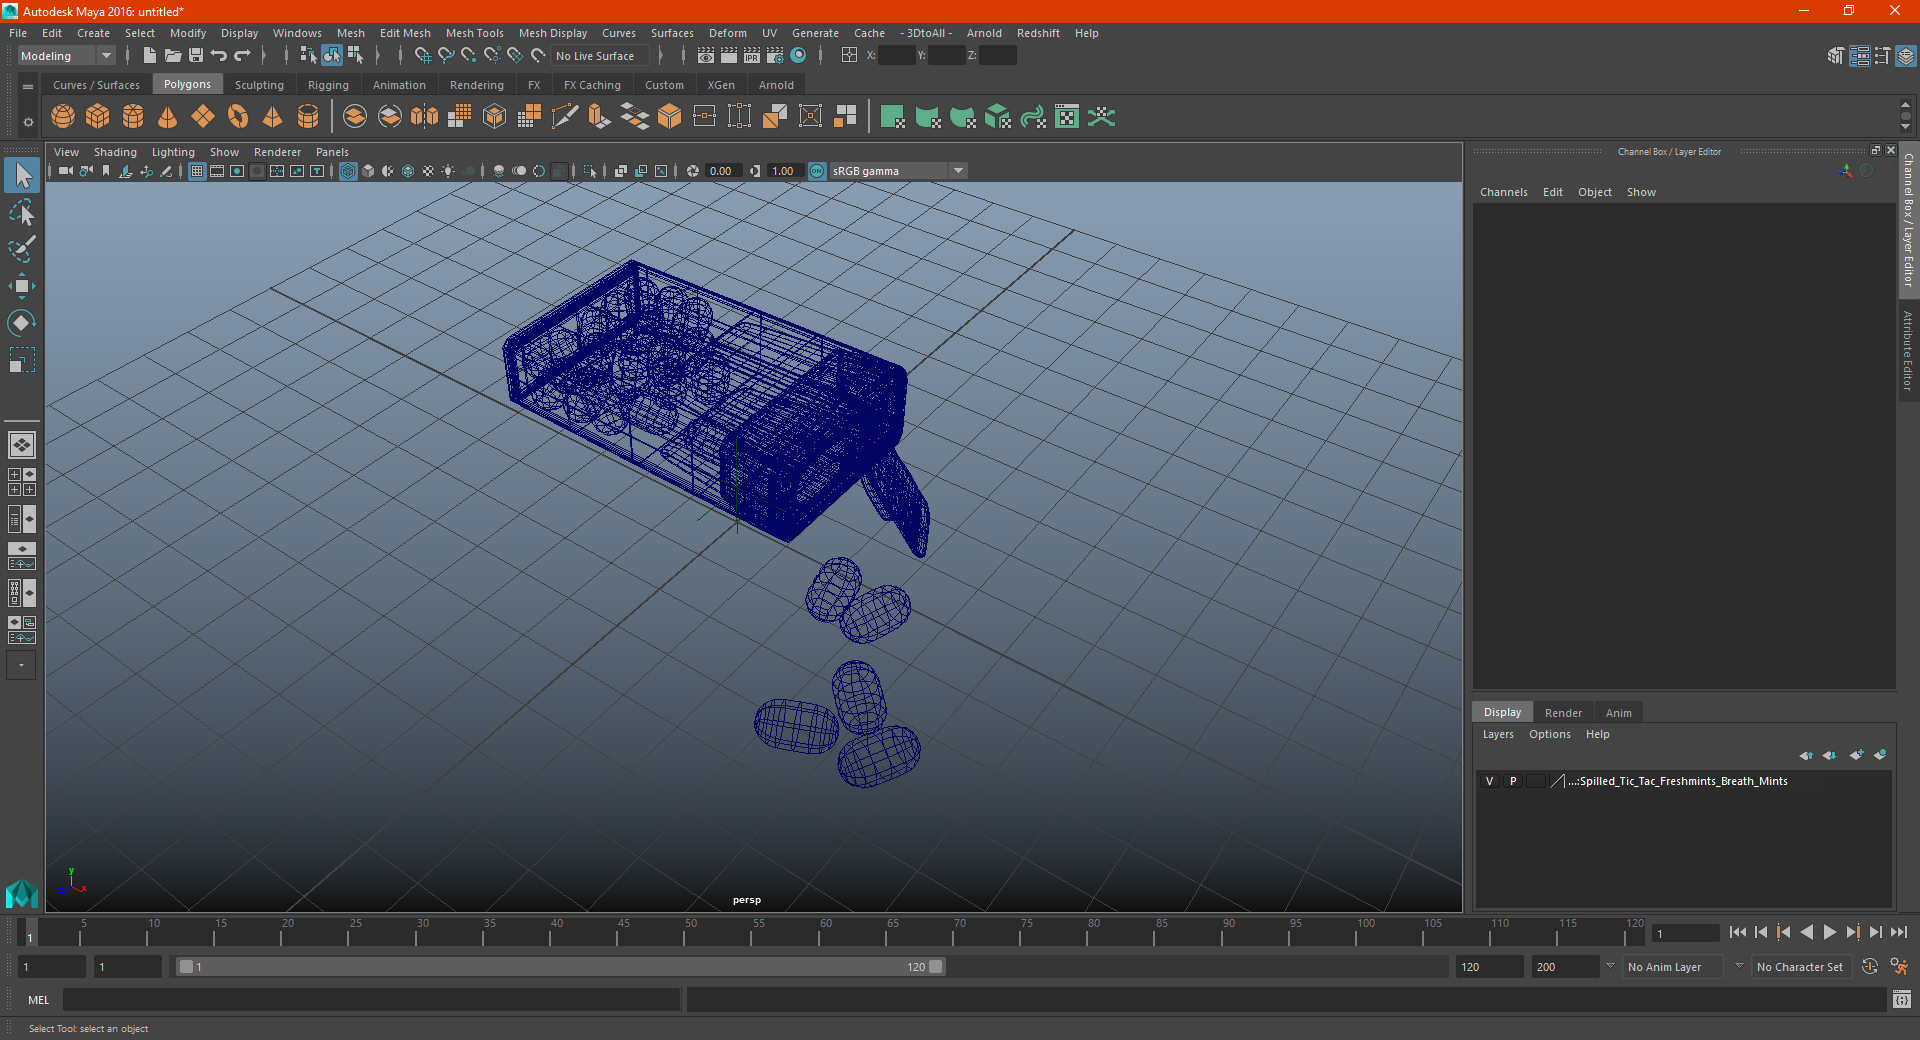1920x1040 pixels.
Task: Create a polygon cone from shelf
Action: pyautogui.click(x=168, y=117)
